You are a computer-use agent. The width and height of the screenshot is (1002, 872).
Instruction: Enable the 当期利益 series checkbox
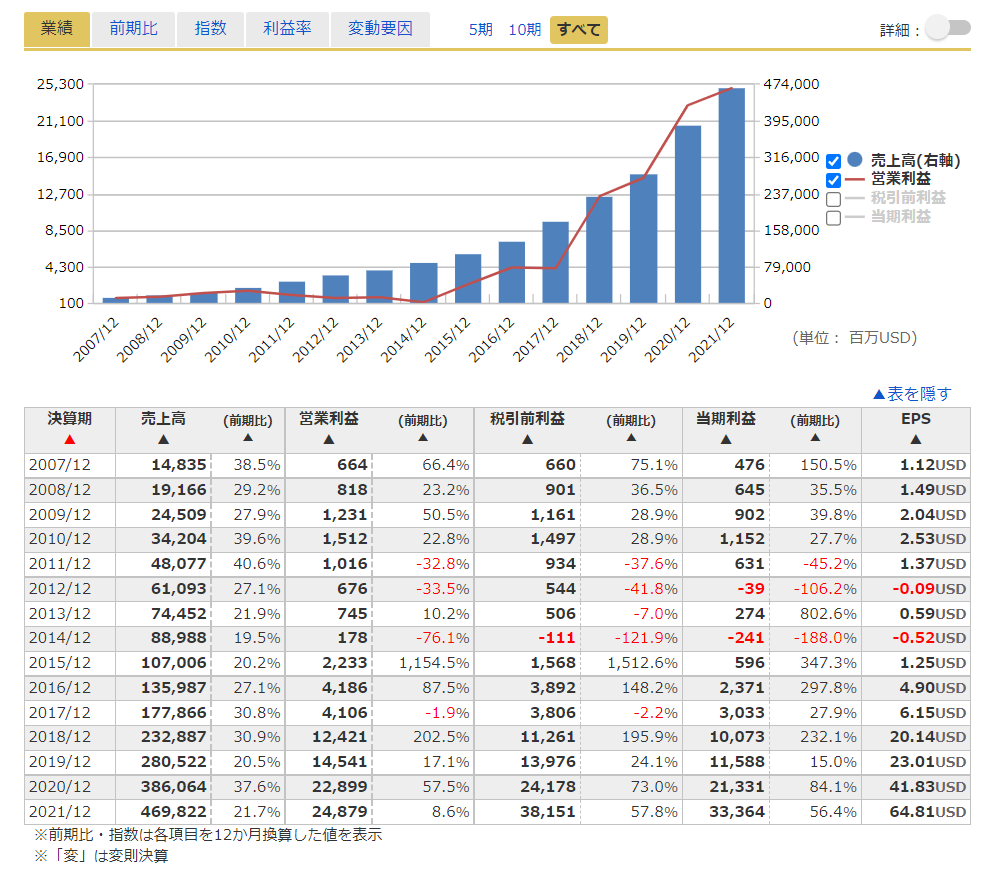(833, 218)
